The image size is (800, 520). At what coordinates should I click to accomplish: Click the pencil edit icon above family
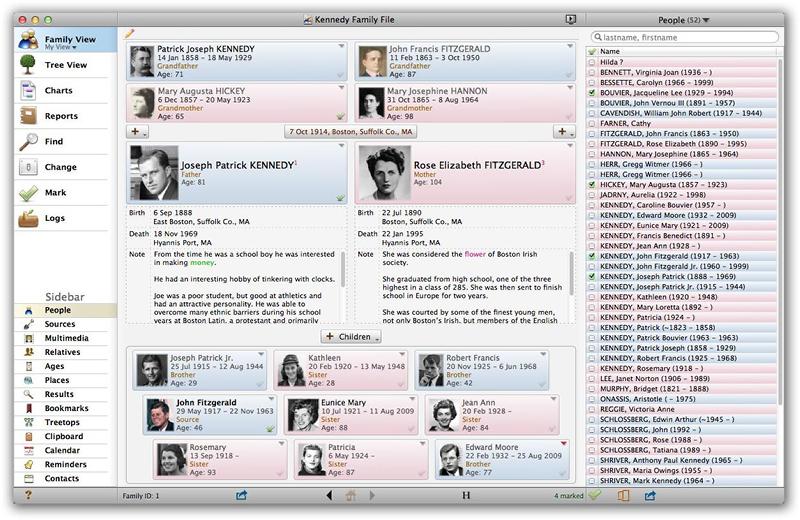click(x=130, y=34)
